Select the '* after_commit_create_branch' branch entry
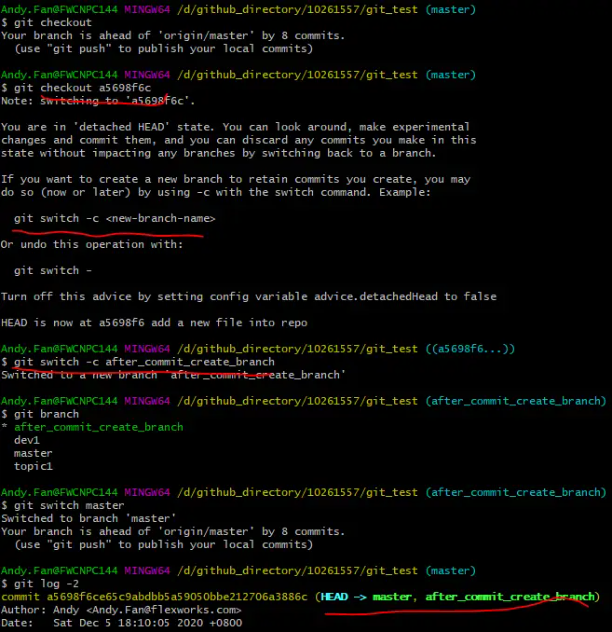612x632 pixels. [x=92, y=427]
